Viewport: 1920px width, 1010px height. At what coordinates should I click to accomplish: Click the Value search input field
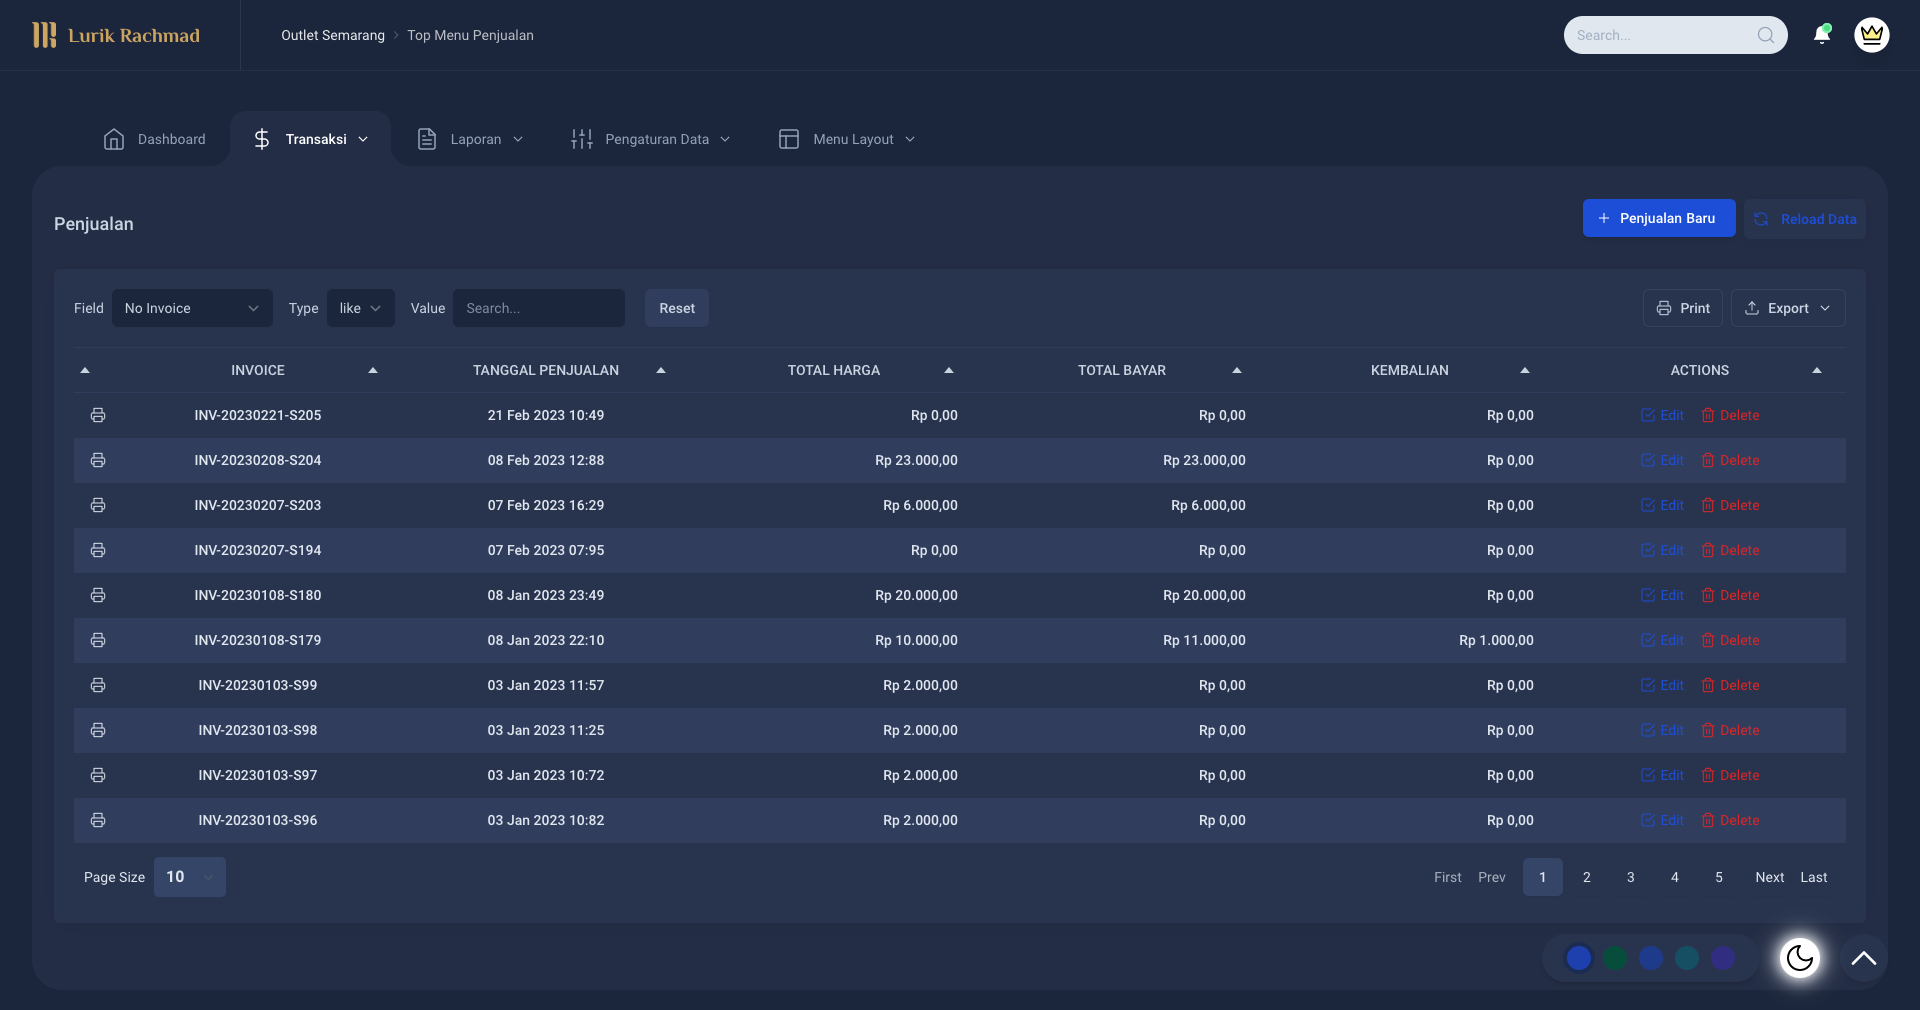pos(539,308)
